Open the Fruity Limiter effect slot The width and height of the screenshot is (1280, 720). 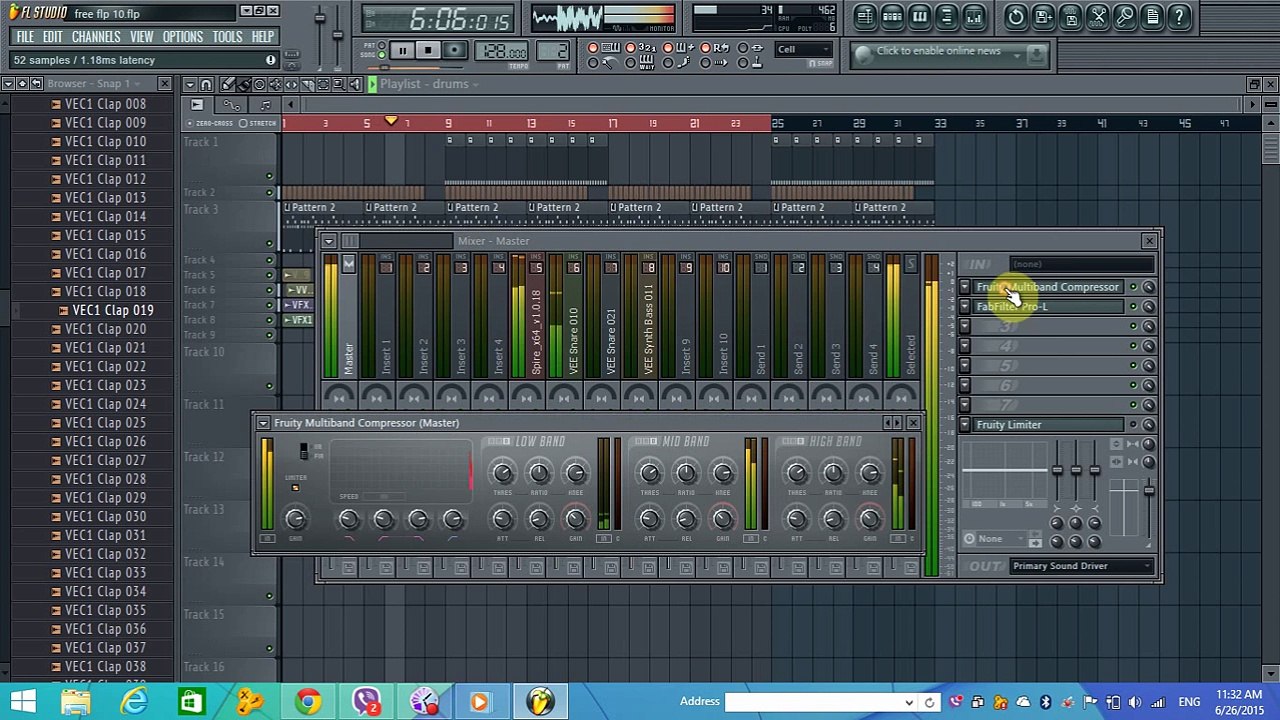[1049, 425]
